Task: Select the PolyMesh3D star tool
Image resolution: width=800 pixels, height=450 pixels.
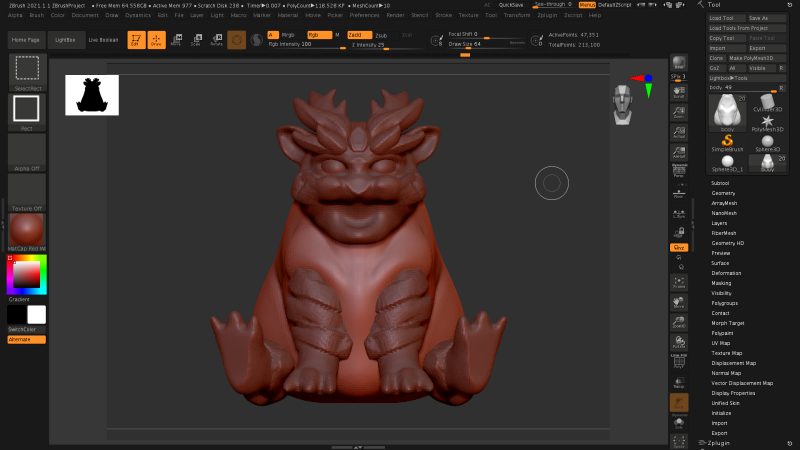Action: [x=768, y=123]
